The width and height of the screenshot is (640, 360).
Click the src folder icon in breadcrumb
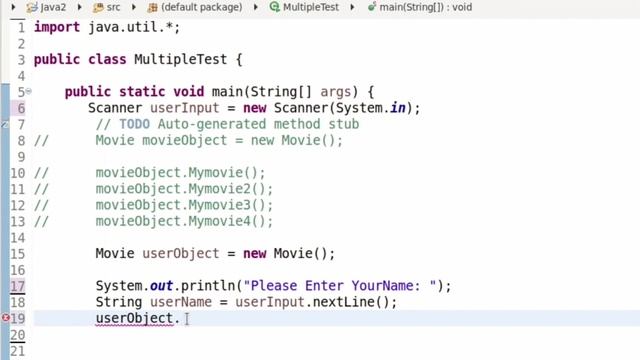click(x=98, y=7)
